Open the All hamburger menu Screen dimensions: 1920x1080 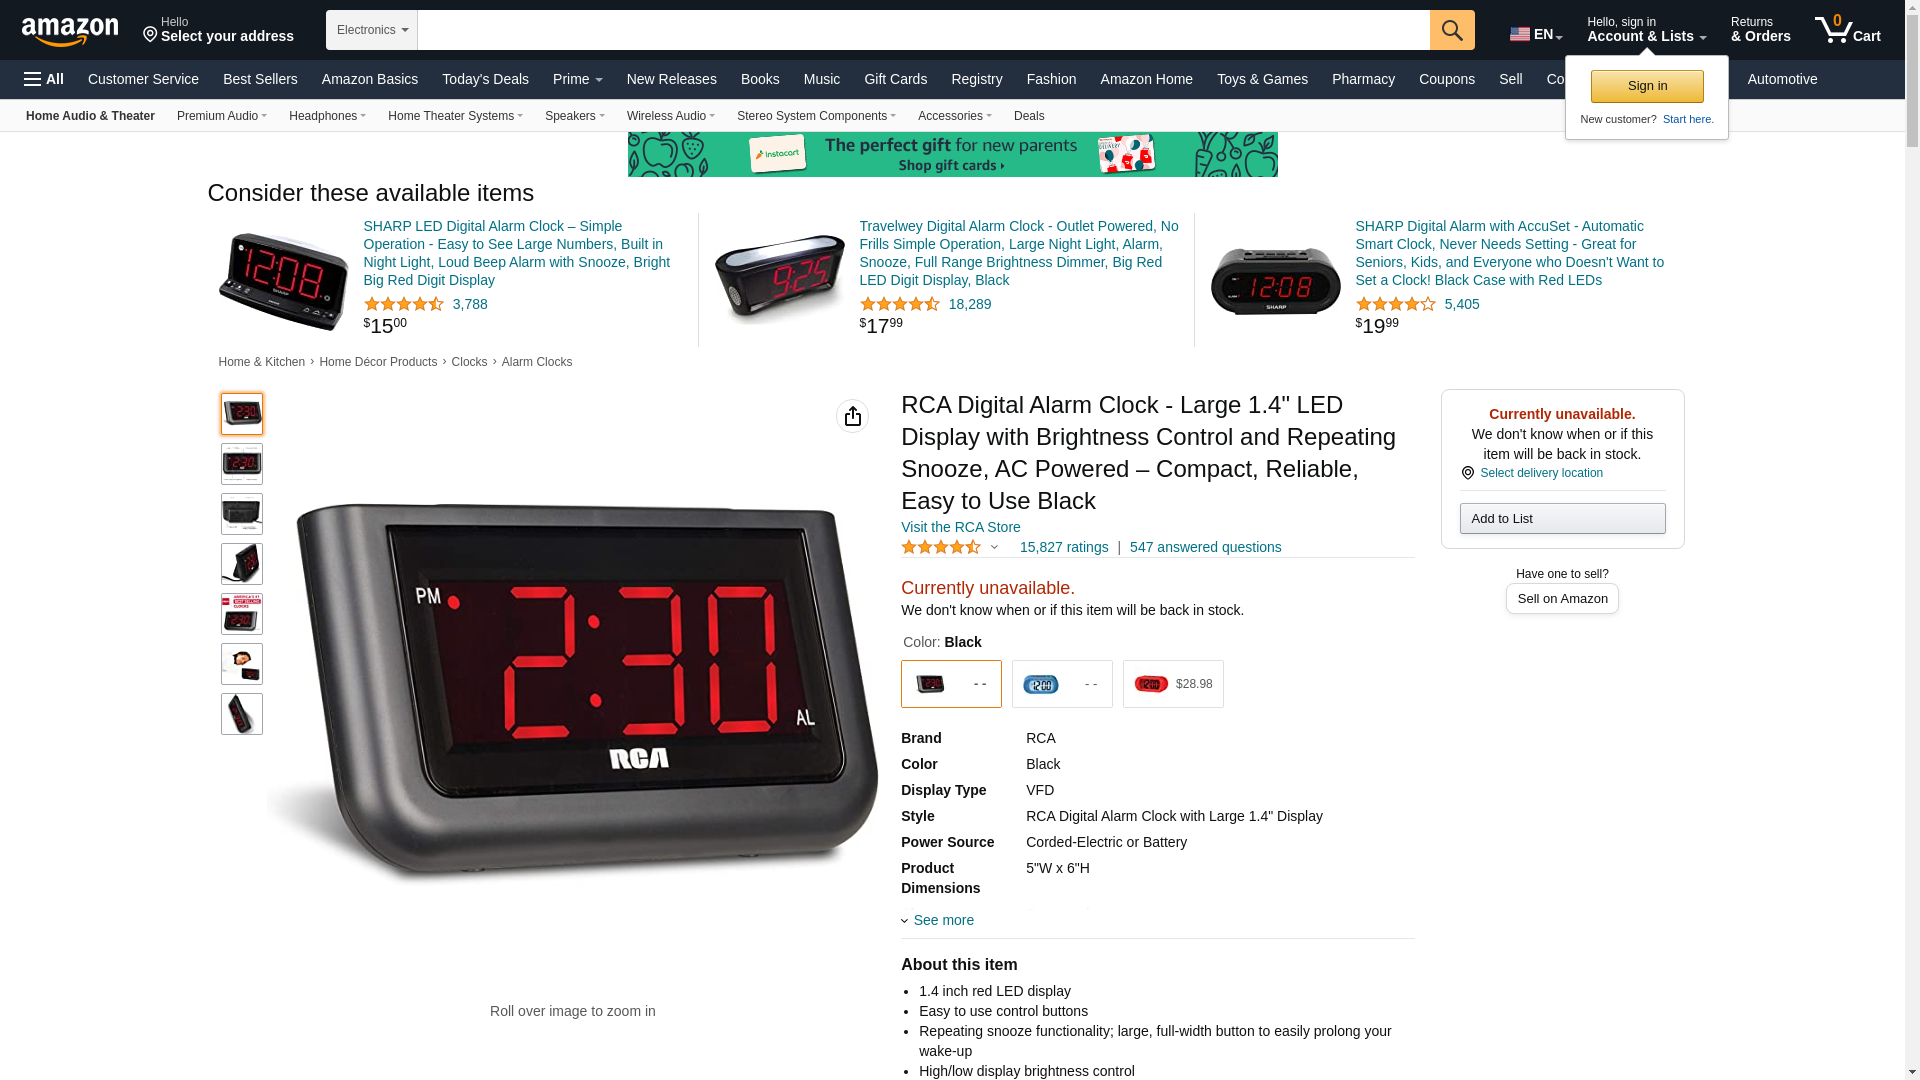point(44,79)
